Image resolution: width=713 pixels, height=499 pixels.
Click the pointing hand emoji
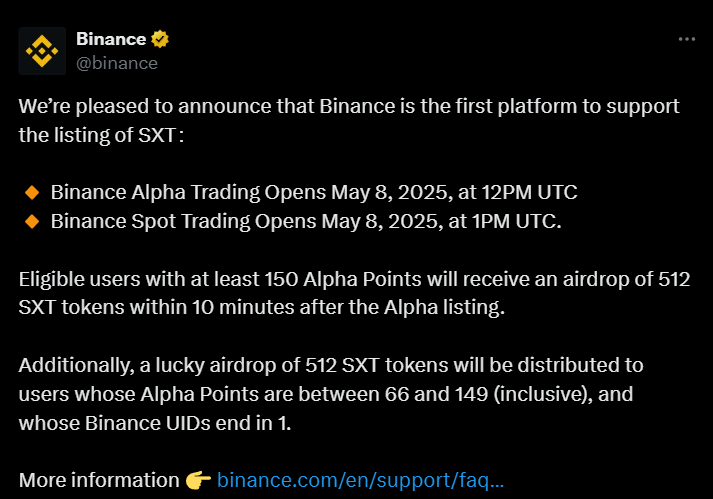198,480
